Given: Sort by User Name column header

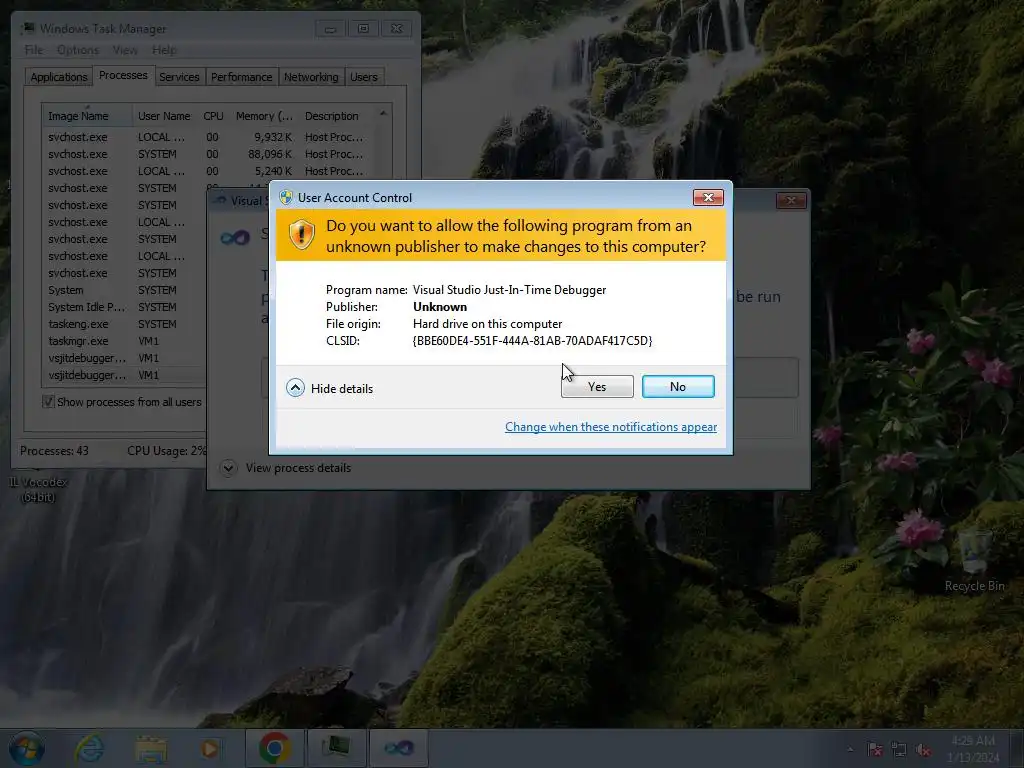Looking at the screenshot, I should tap(165, 116).
